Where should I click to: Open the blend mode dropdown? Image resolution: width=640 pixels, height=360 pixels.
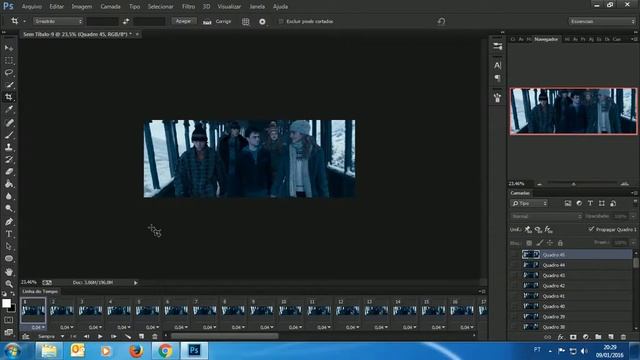coord(546,216)
